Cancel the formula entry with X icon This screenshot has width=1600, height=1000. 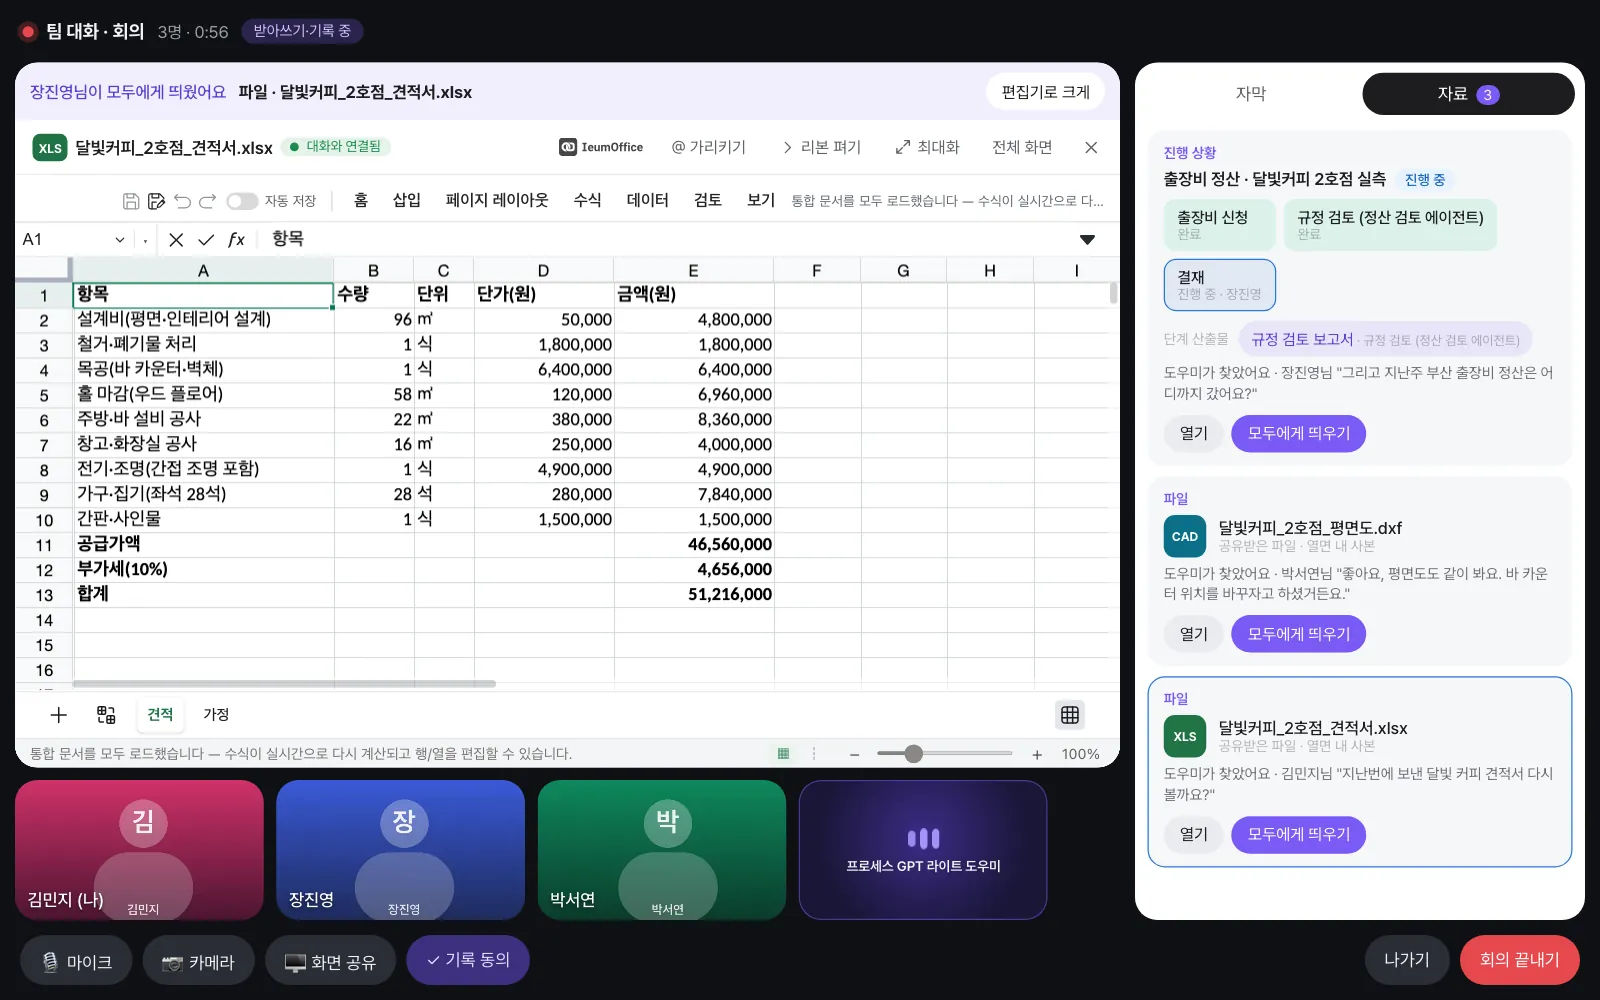coord(176,239)
